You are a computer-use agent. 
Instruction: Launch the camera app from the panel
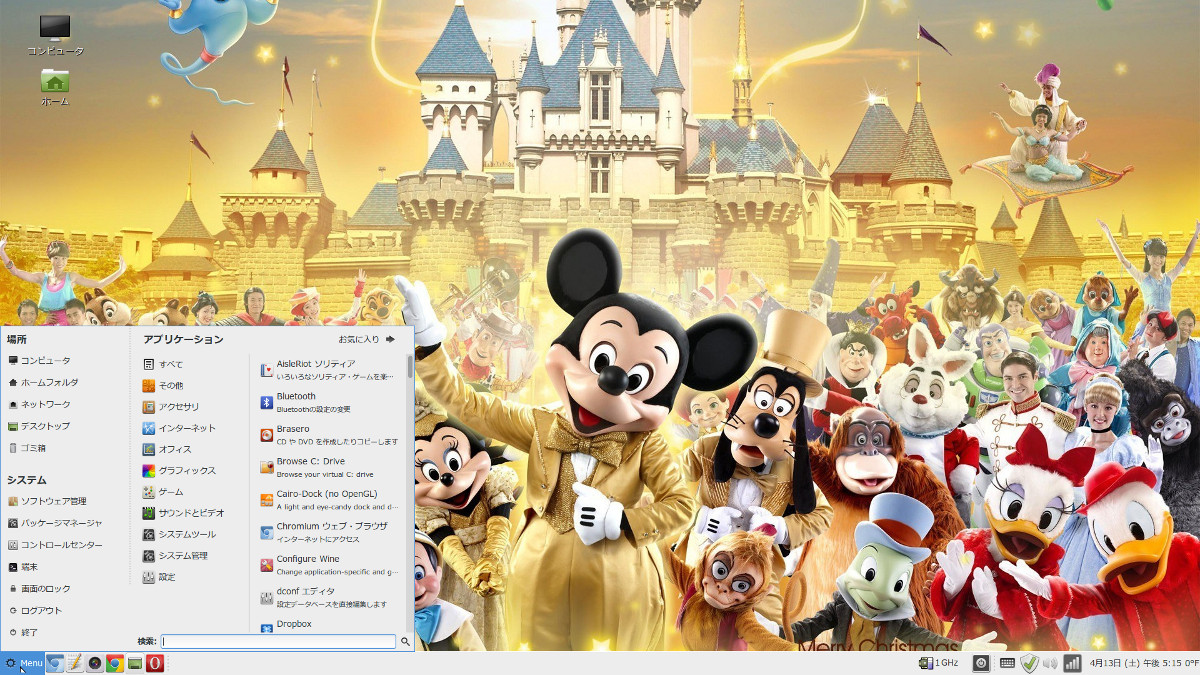coord(95,663)
